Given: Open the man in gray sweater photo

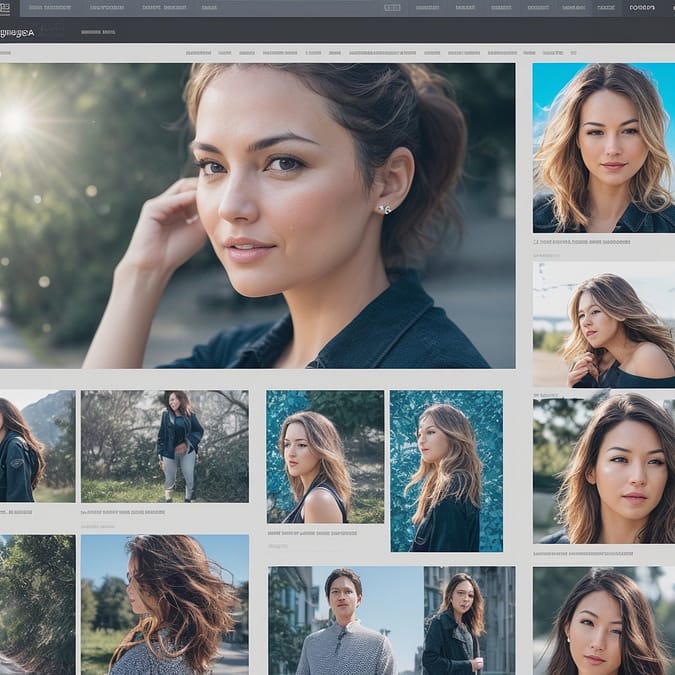Looking at the screenshot, I should coord(346,621).
